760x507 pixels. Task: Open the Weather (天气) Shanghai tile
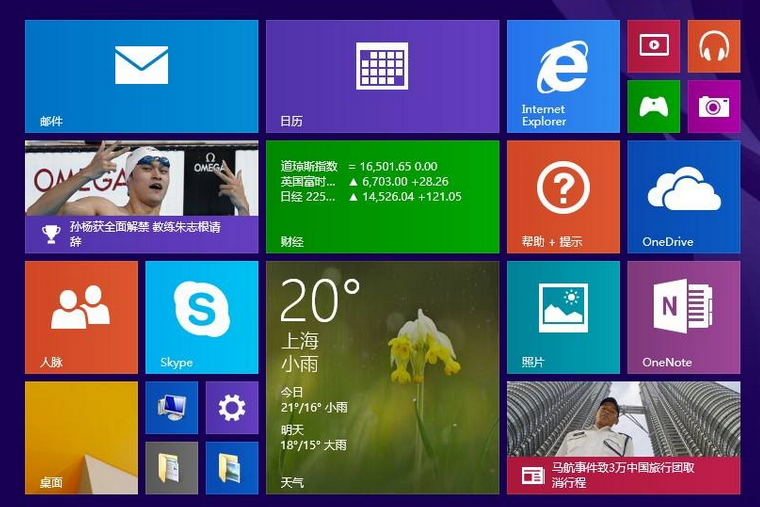click(x=382, y=377)
